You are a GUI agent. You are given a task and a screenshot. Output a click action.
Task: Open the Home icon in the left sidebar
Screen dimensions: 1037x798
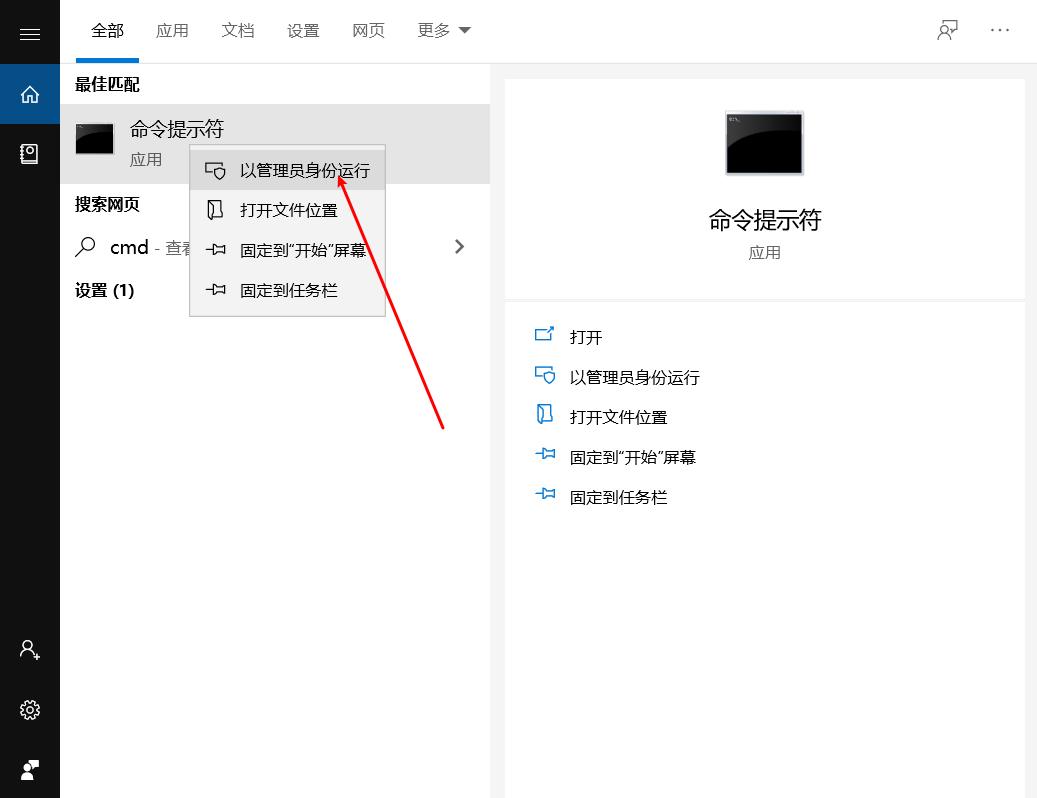30,93
